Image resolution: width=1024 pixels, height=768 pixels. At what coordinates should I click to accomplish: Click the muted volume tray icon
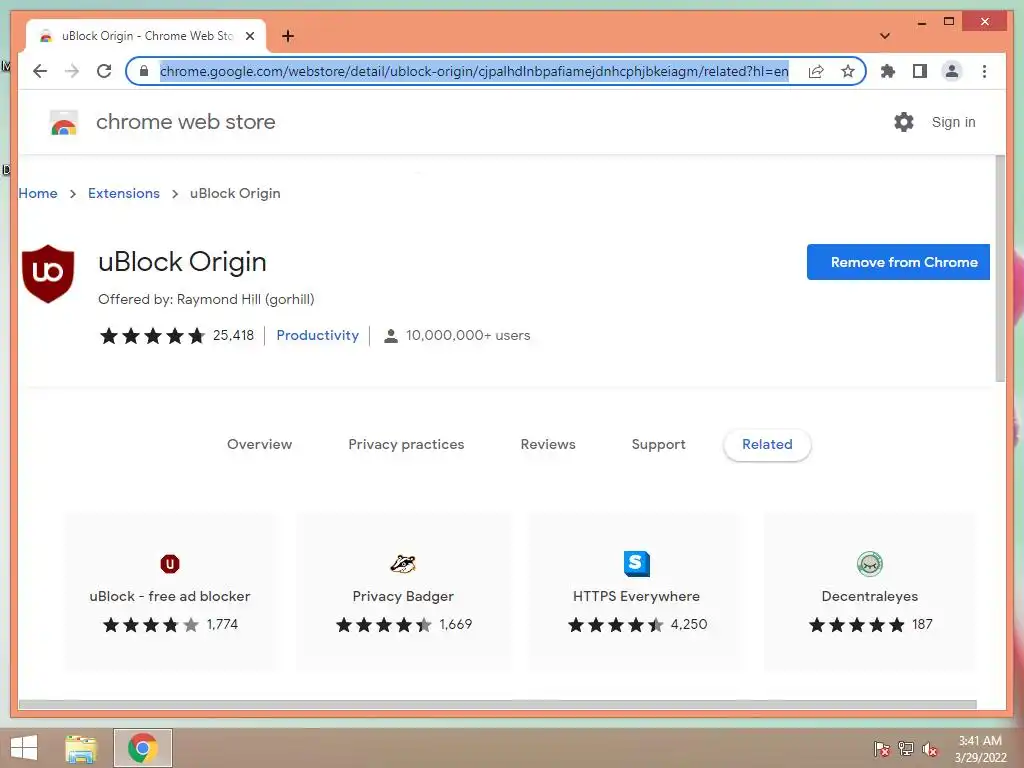(x=930, y=748)
